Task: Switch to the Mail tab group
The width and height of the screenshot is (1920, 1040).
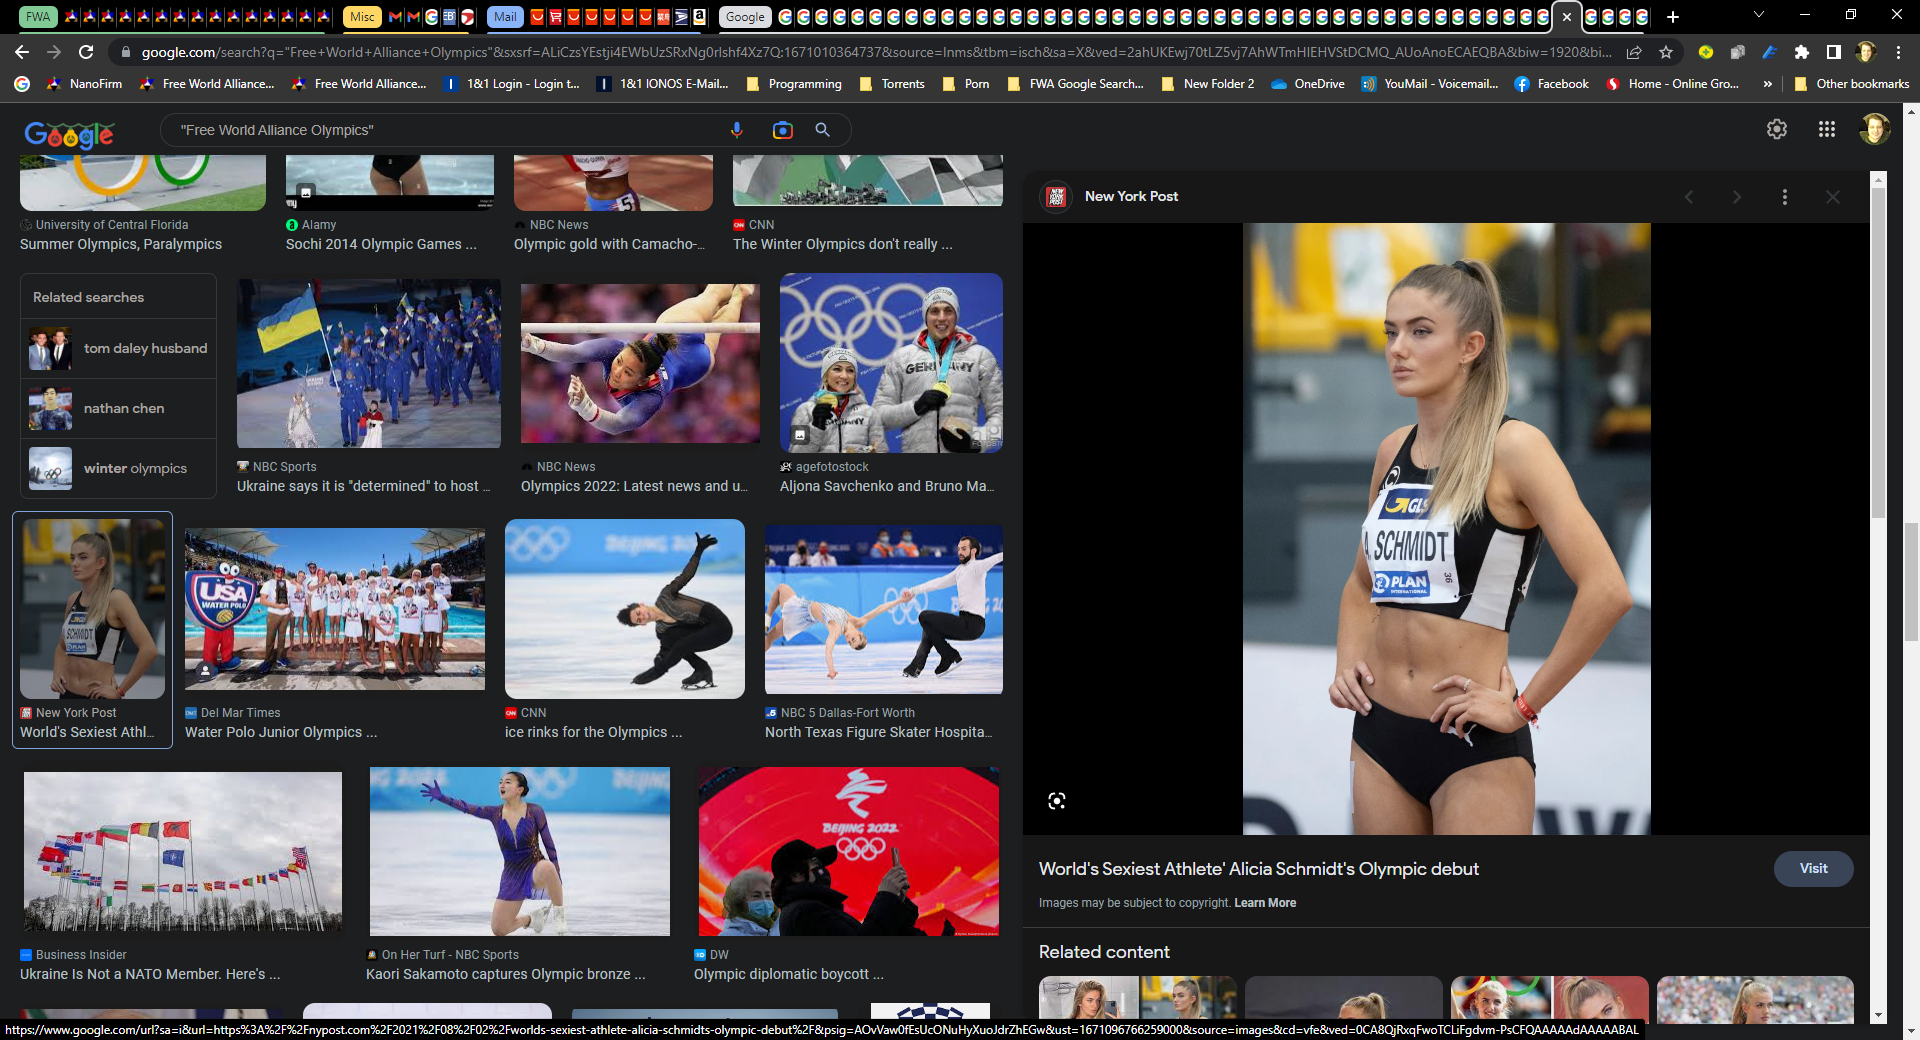Action: coord(505,16)
